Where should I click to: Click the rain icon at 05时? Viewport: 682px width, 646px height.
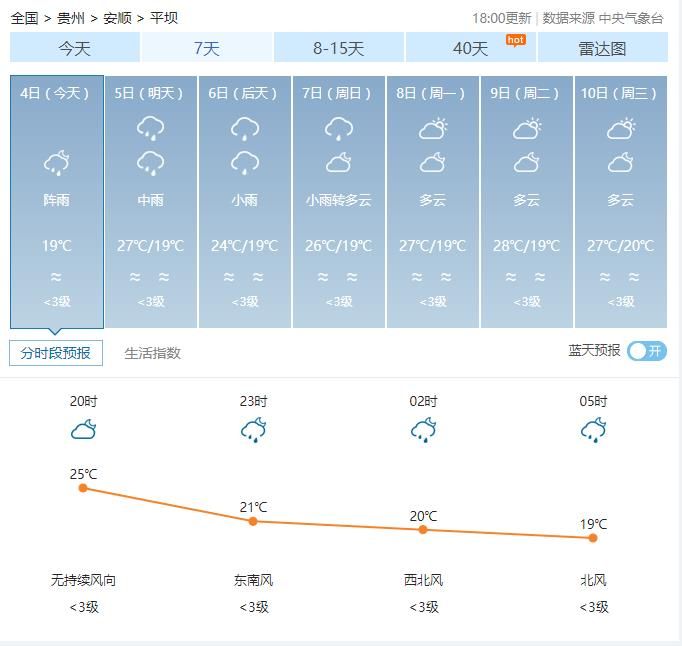tap(593, 430)
